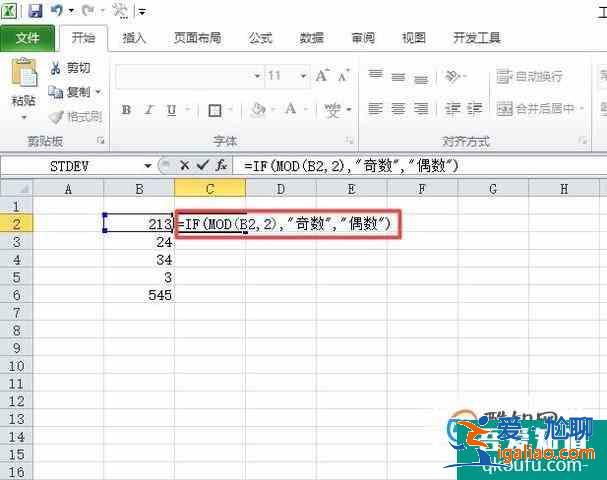The height and width of the screenshot is (480, 607).
Task: Open the 文件 (File) menu
Action: (28, 38)
